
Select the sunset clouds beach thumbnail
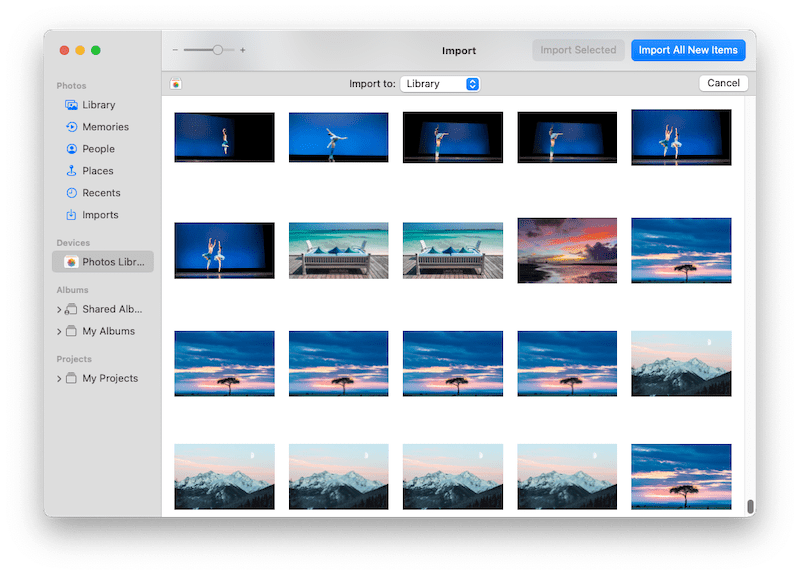point(567,249)
